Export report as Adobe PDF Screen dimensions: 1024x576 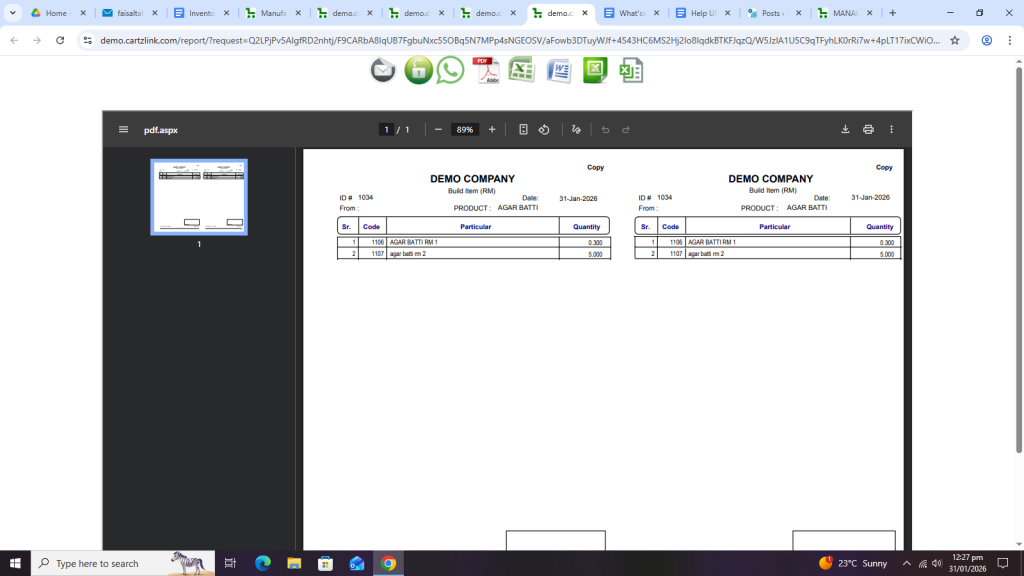(486, 70)
